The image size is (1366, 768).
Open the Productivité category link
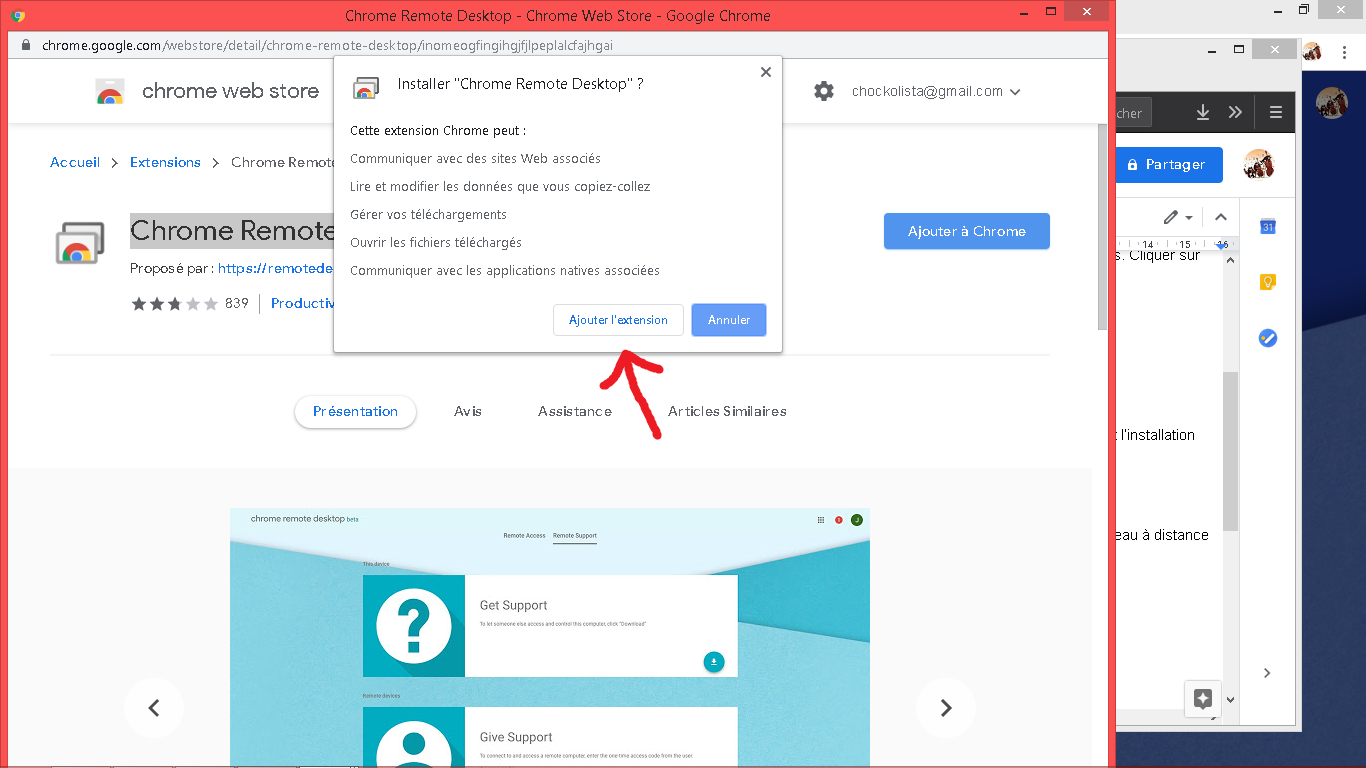coord(302,303)
